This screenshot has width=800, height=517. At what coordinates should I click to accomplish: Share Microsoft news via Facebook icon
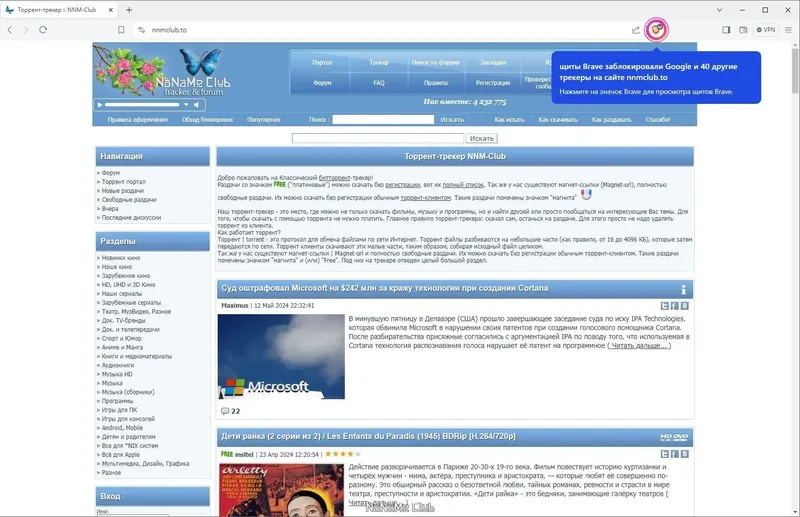point(674,306)
